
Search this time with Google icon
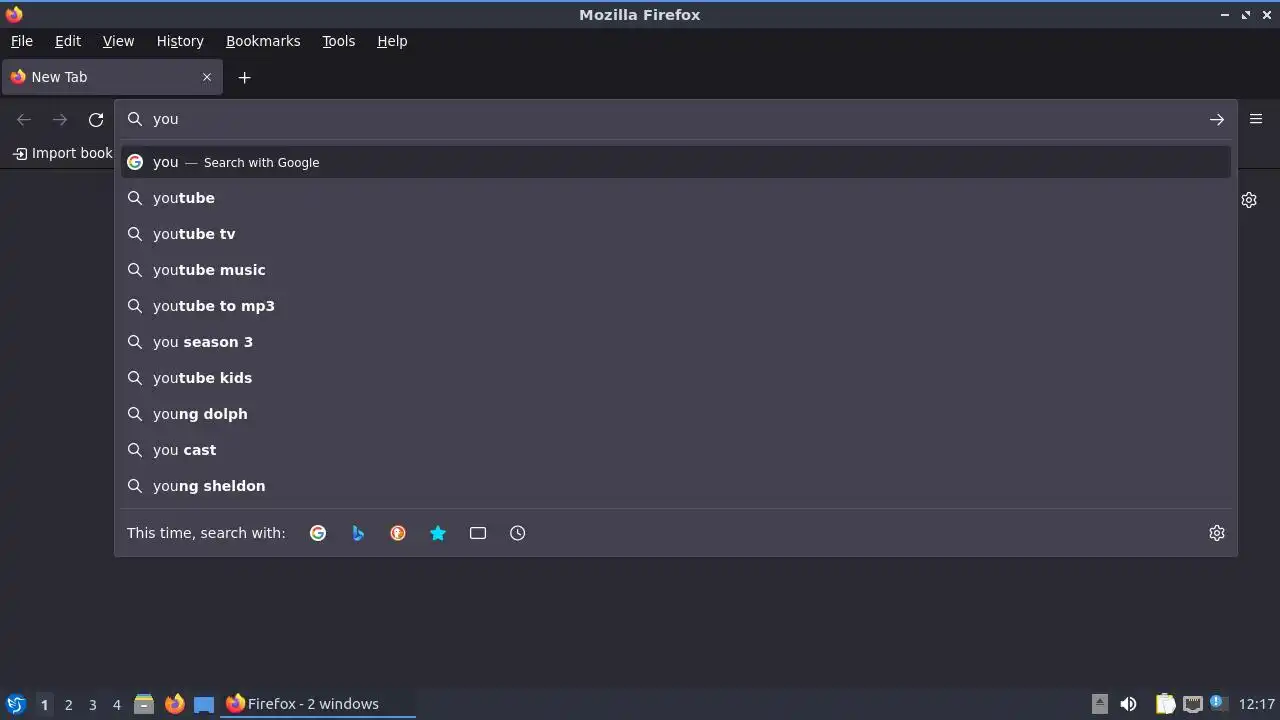(x=318, y=533)
